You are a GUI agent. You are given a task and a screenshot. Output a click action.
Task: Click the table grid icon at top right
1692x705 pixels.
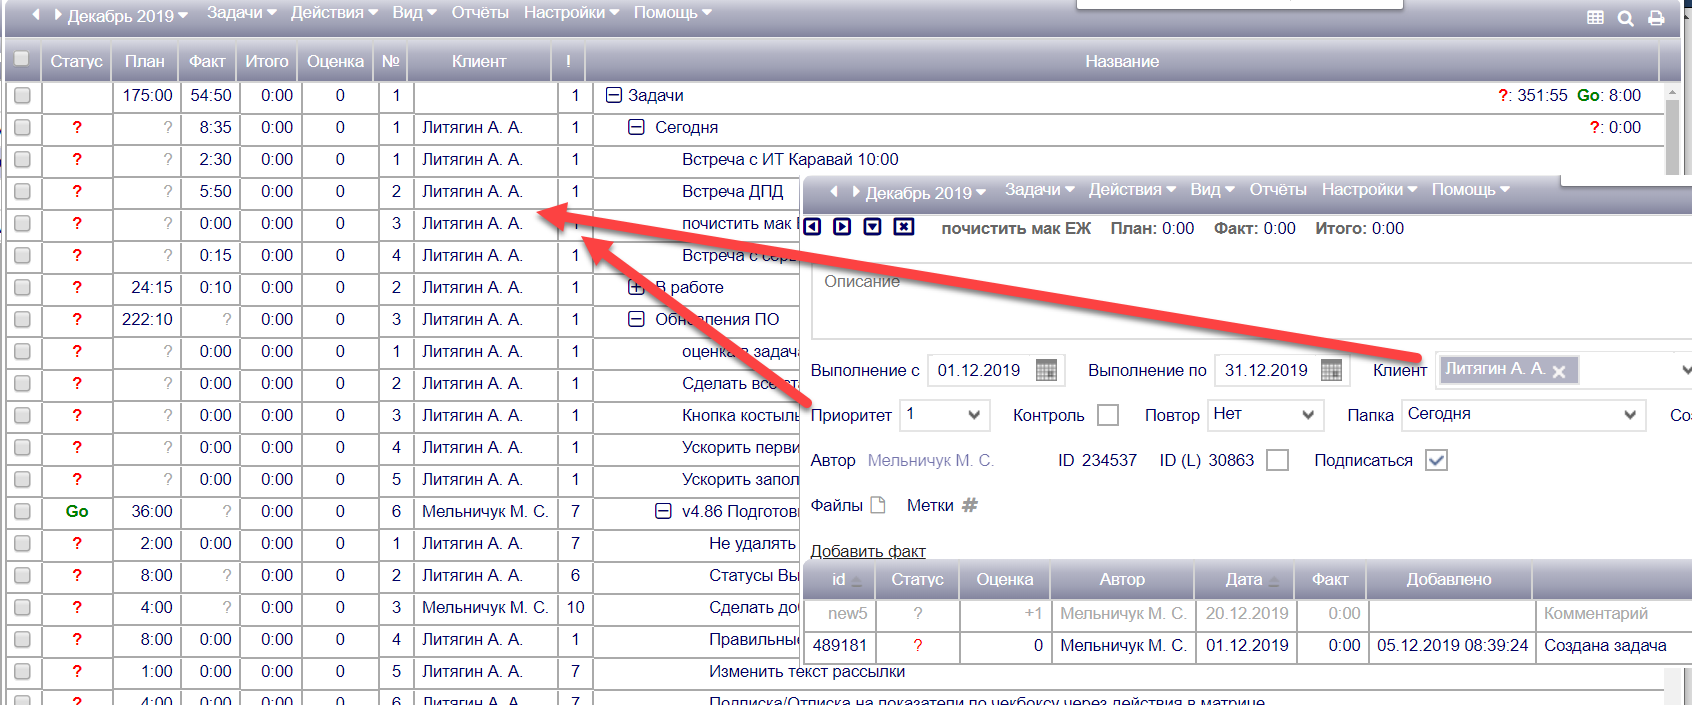(1595, 18)
